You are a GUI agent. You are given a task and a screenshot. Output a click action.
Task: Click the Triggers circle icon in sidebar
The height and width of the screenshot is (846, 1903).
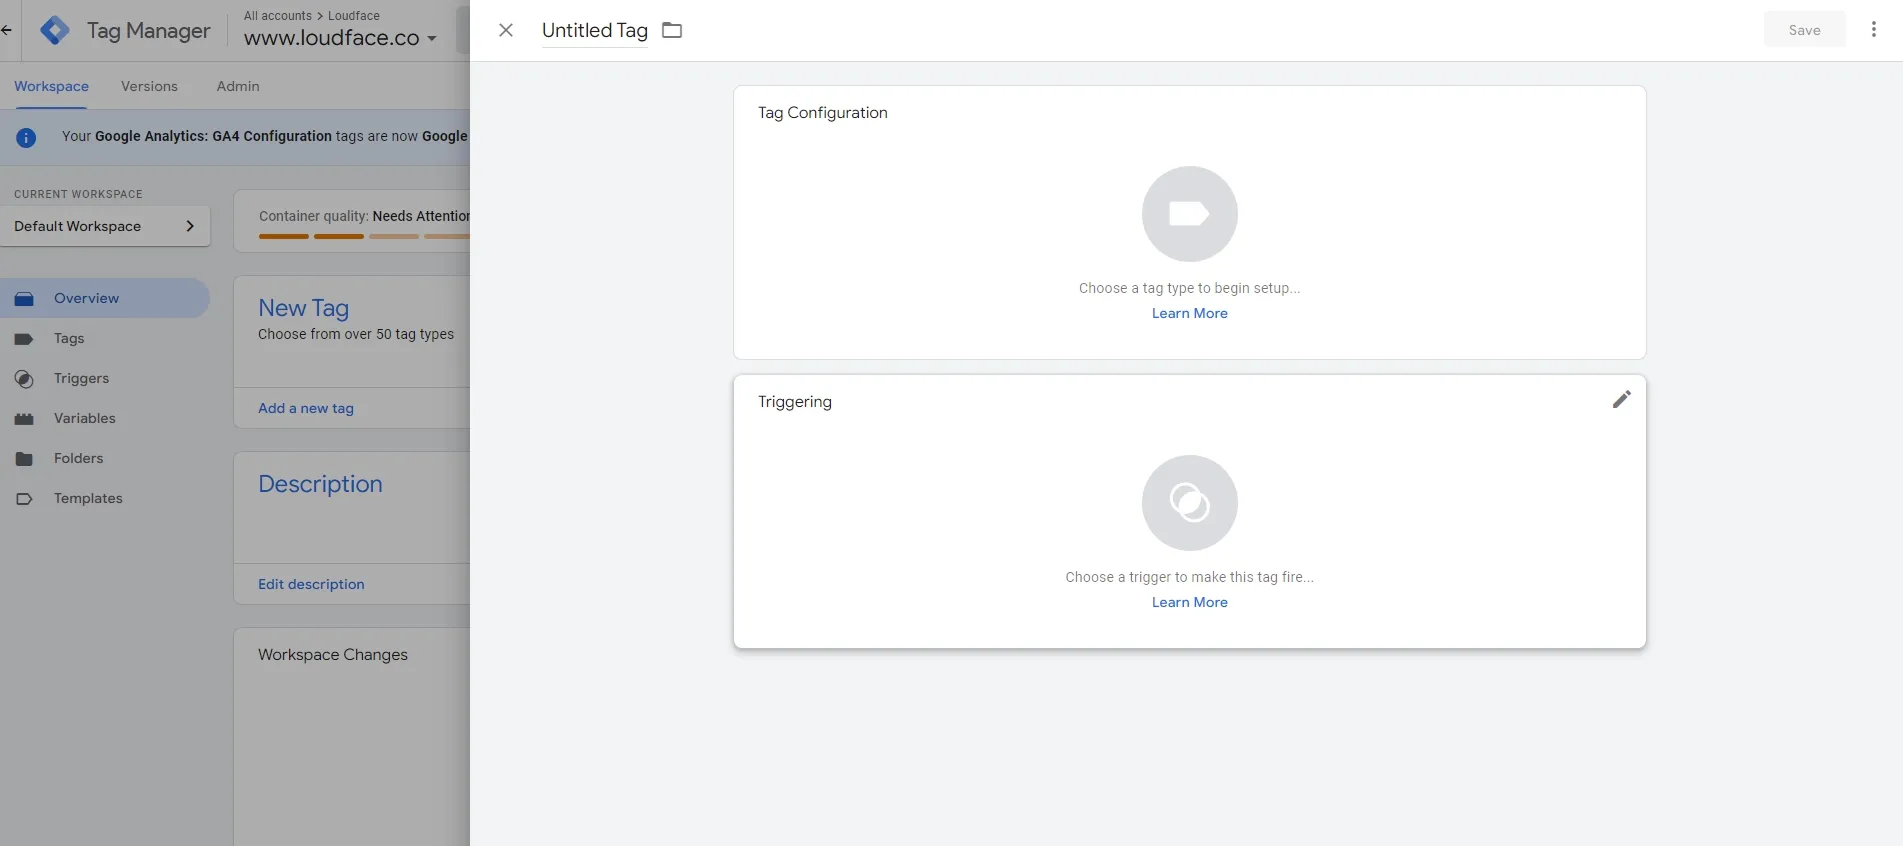[24, 379]
